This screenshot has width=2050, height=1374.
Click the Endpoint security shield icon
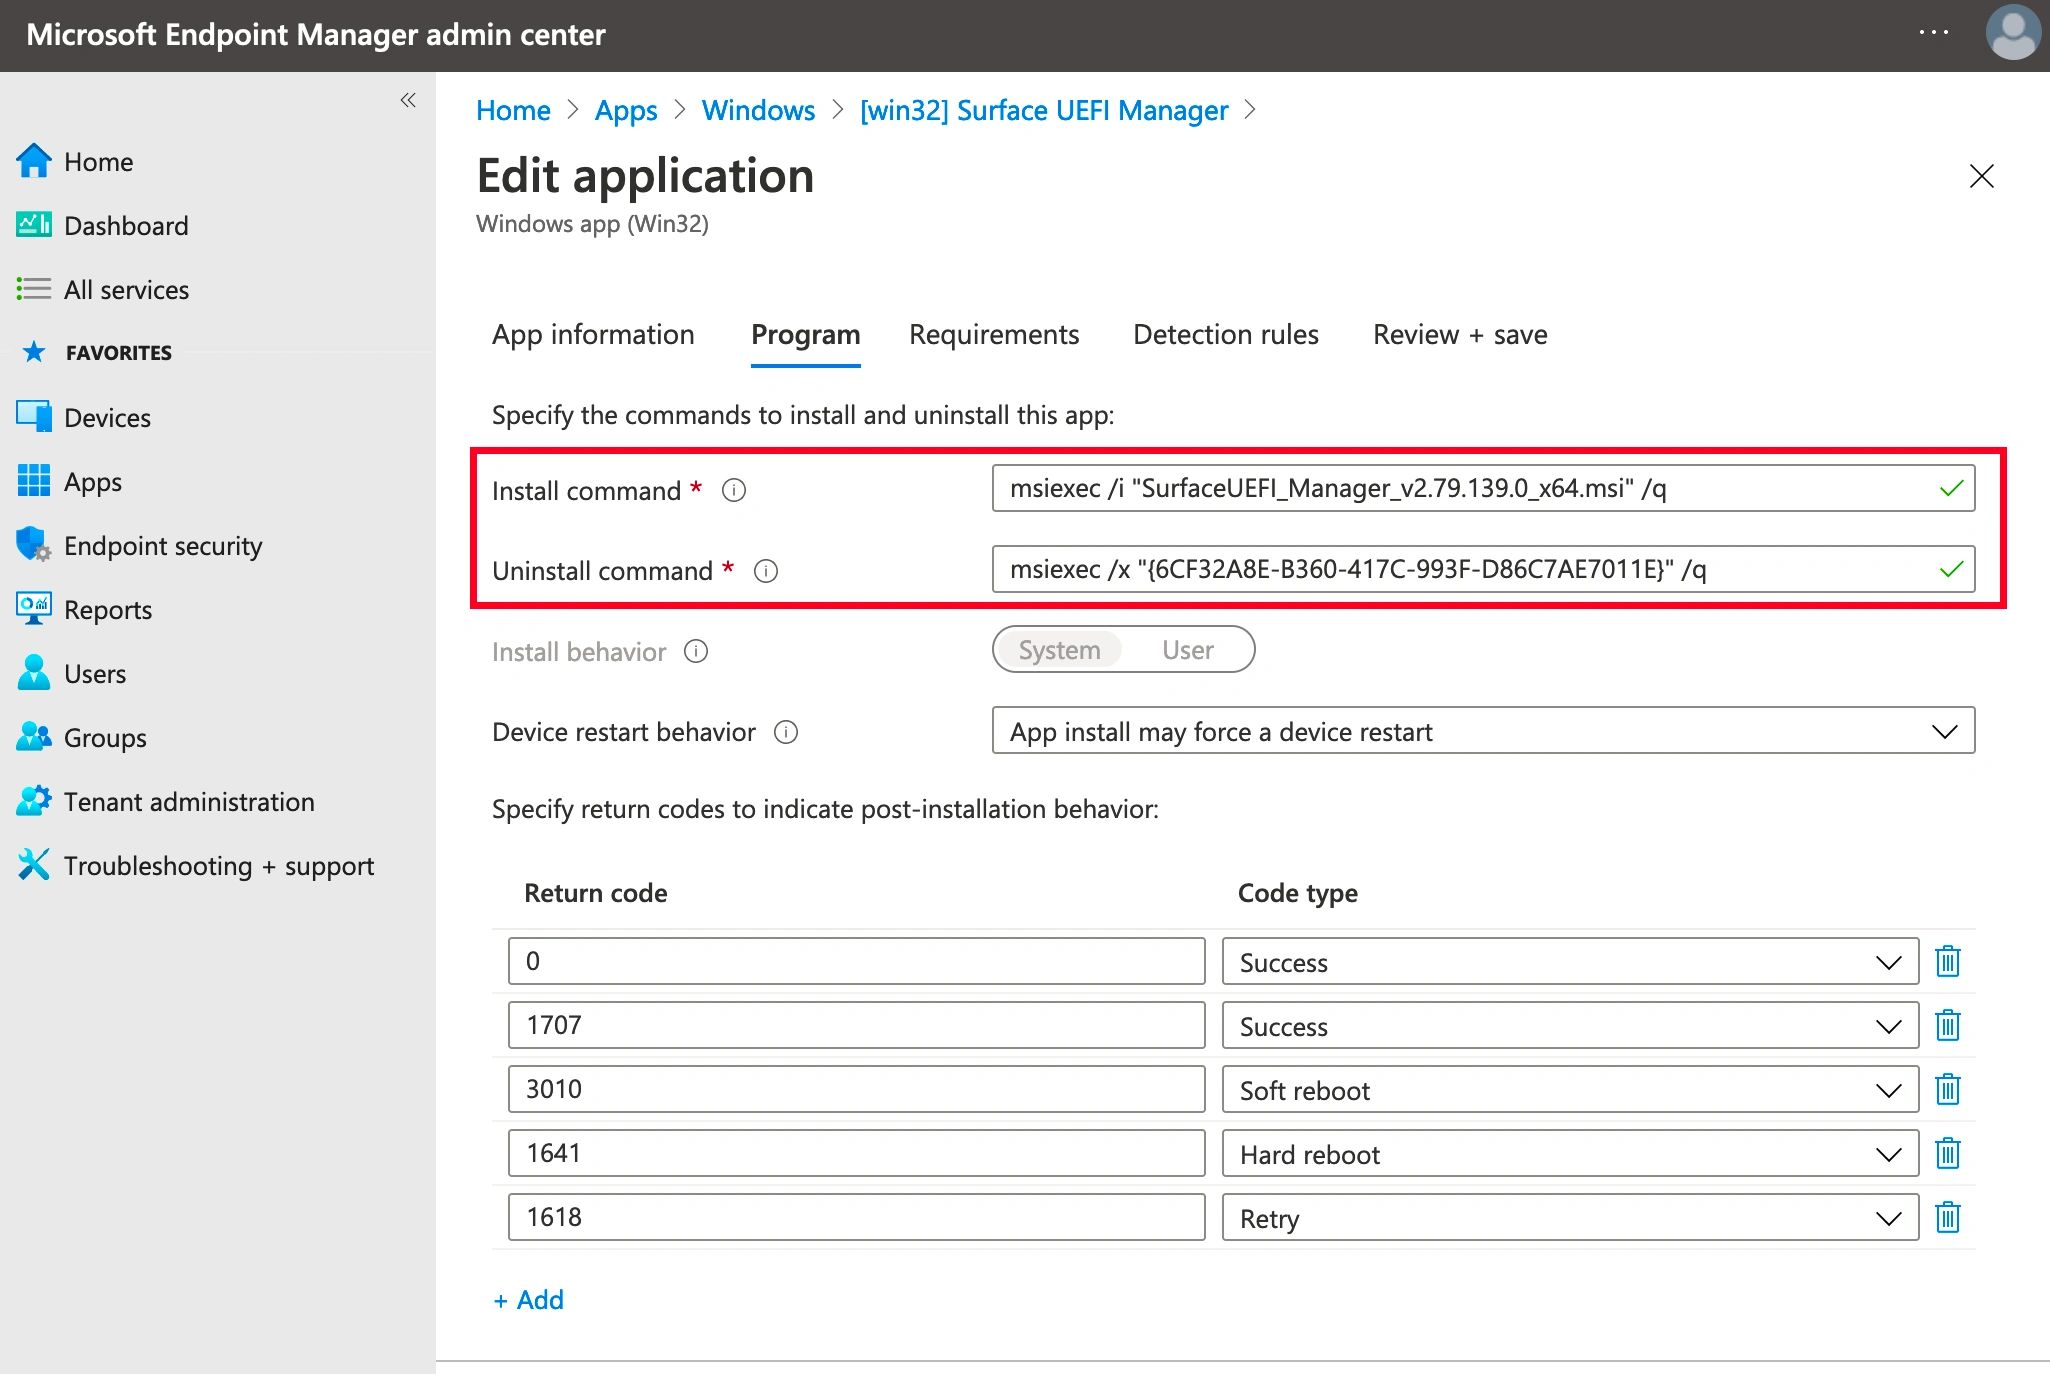point(33,545)
